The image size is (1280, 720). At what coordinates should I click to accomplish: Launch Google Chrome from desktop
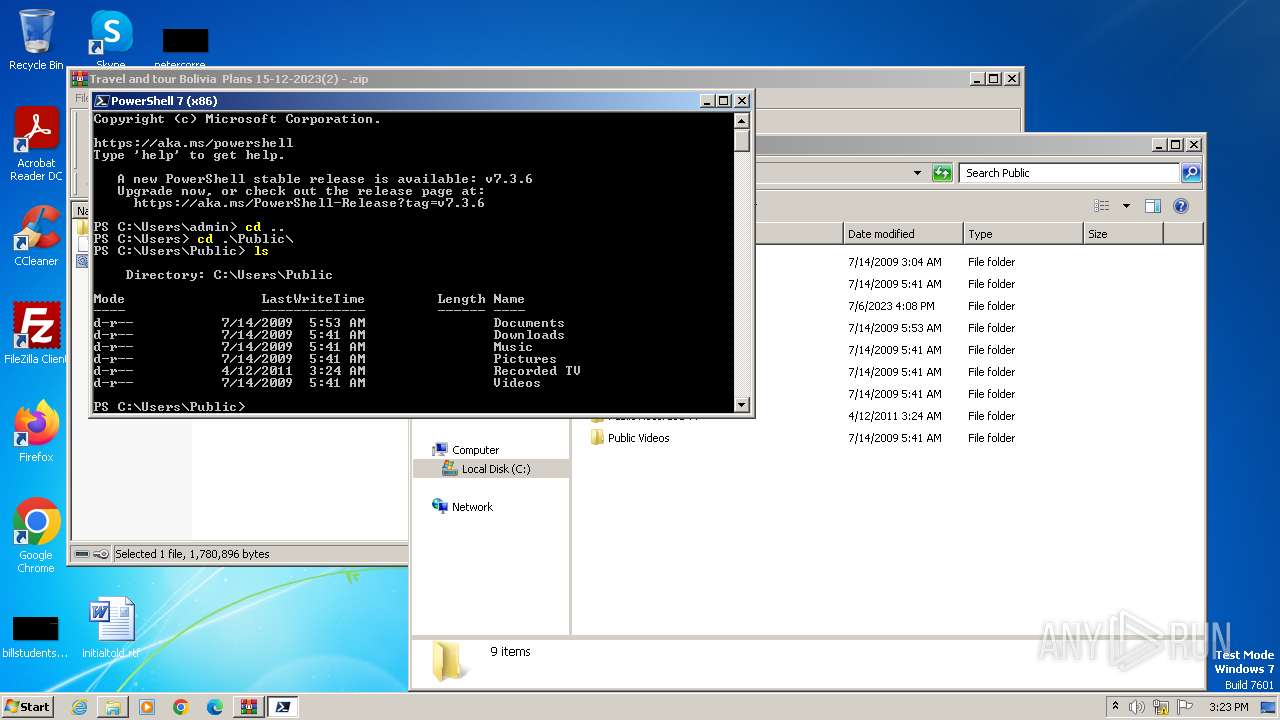tap(37, 535)
